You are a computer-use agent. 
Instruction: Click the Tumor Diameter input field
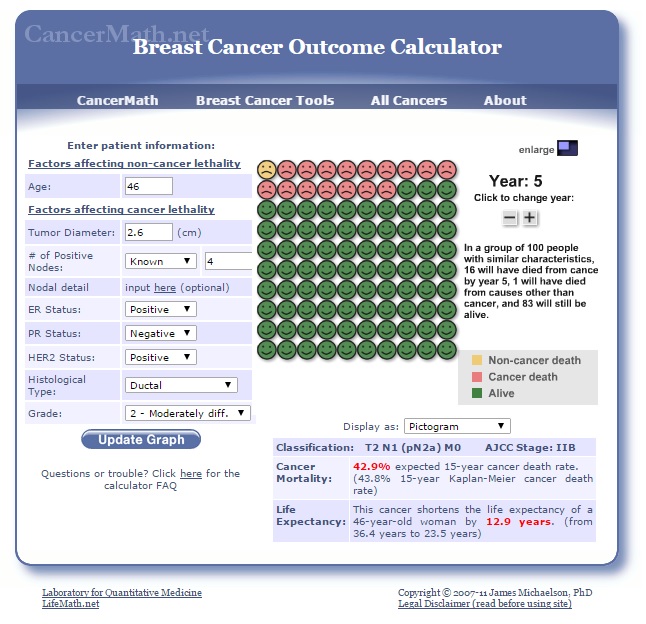tap(148, 233)
